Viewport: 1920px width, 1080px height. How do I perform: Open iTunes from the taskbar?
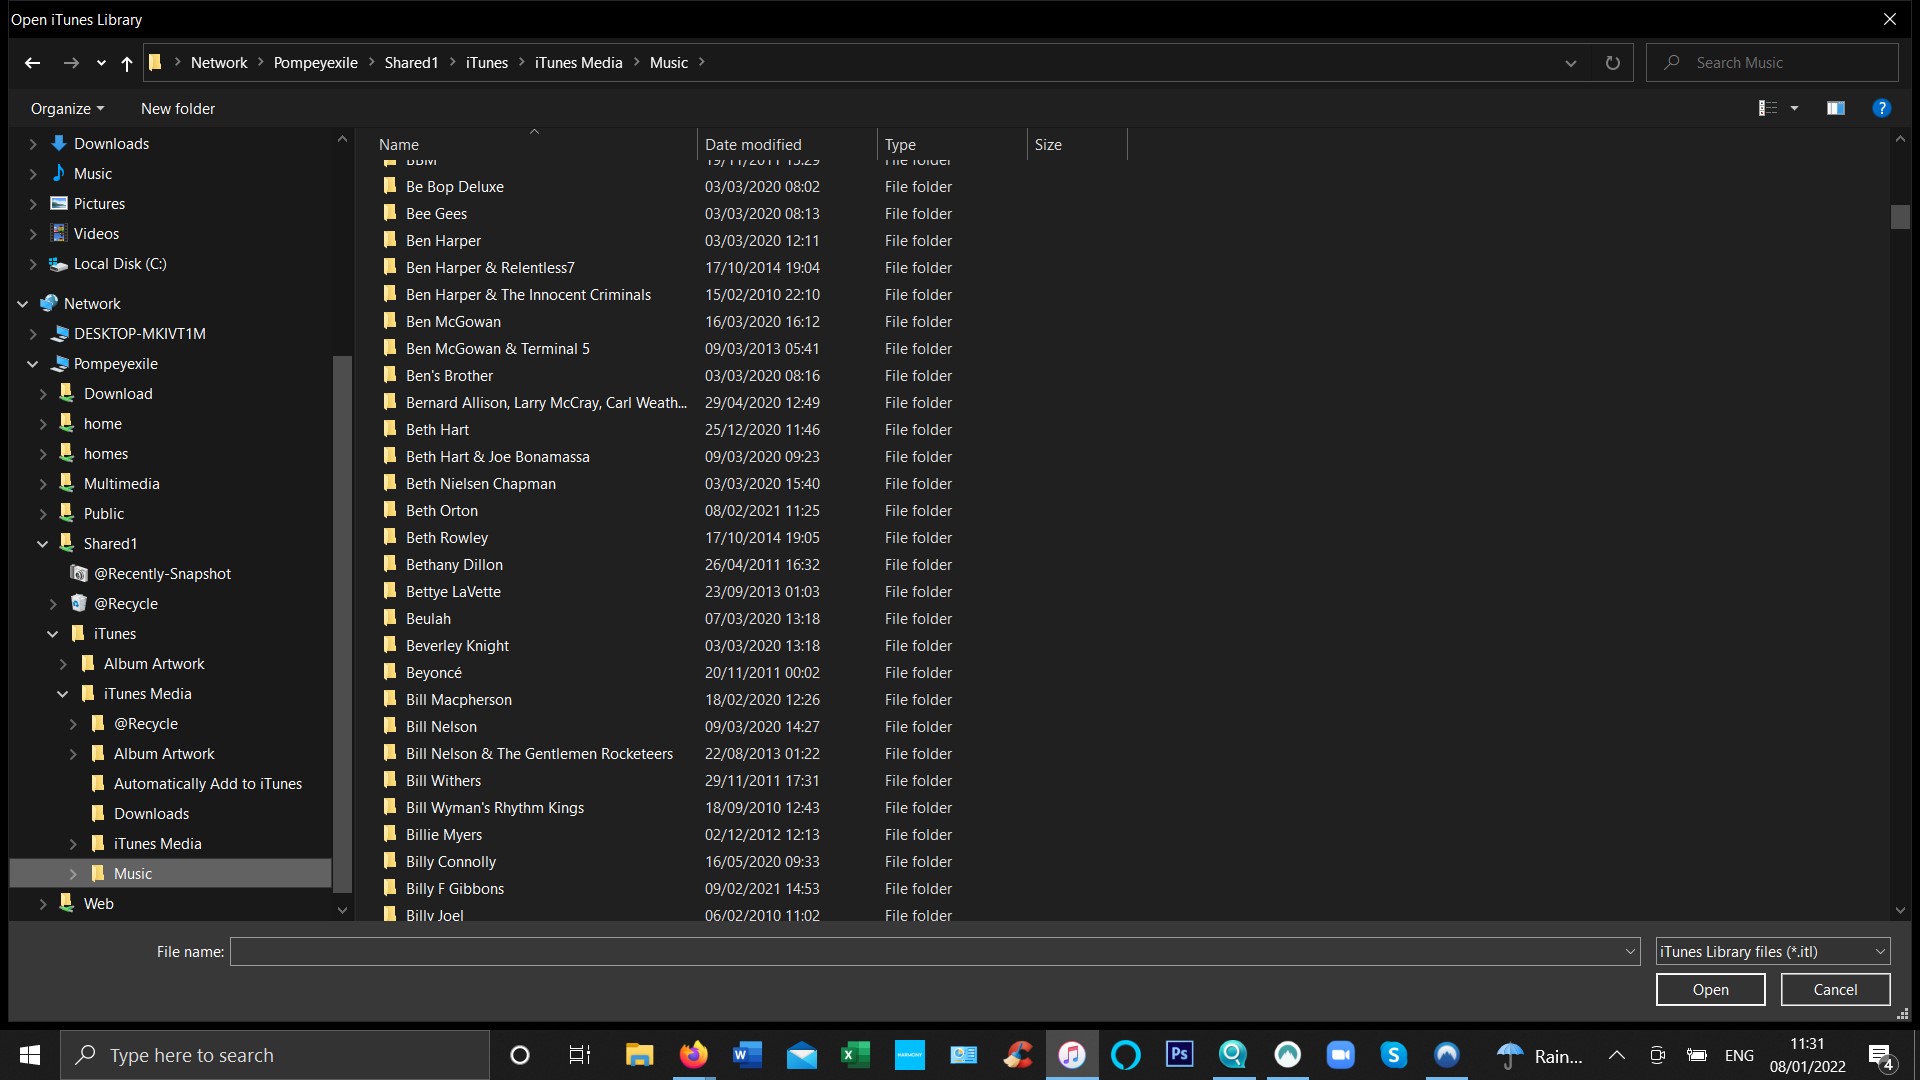coord(1071,1055)
